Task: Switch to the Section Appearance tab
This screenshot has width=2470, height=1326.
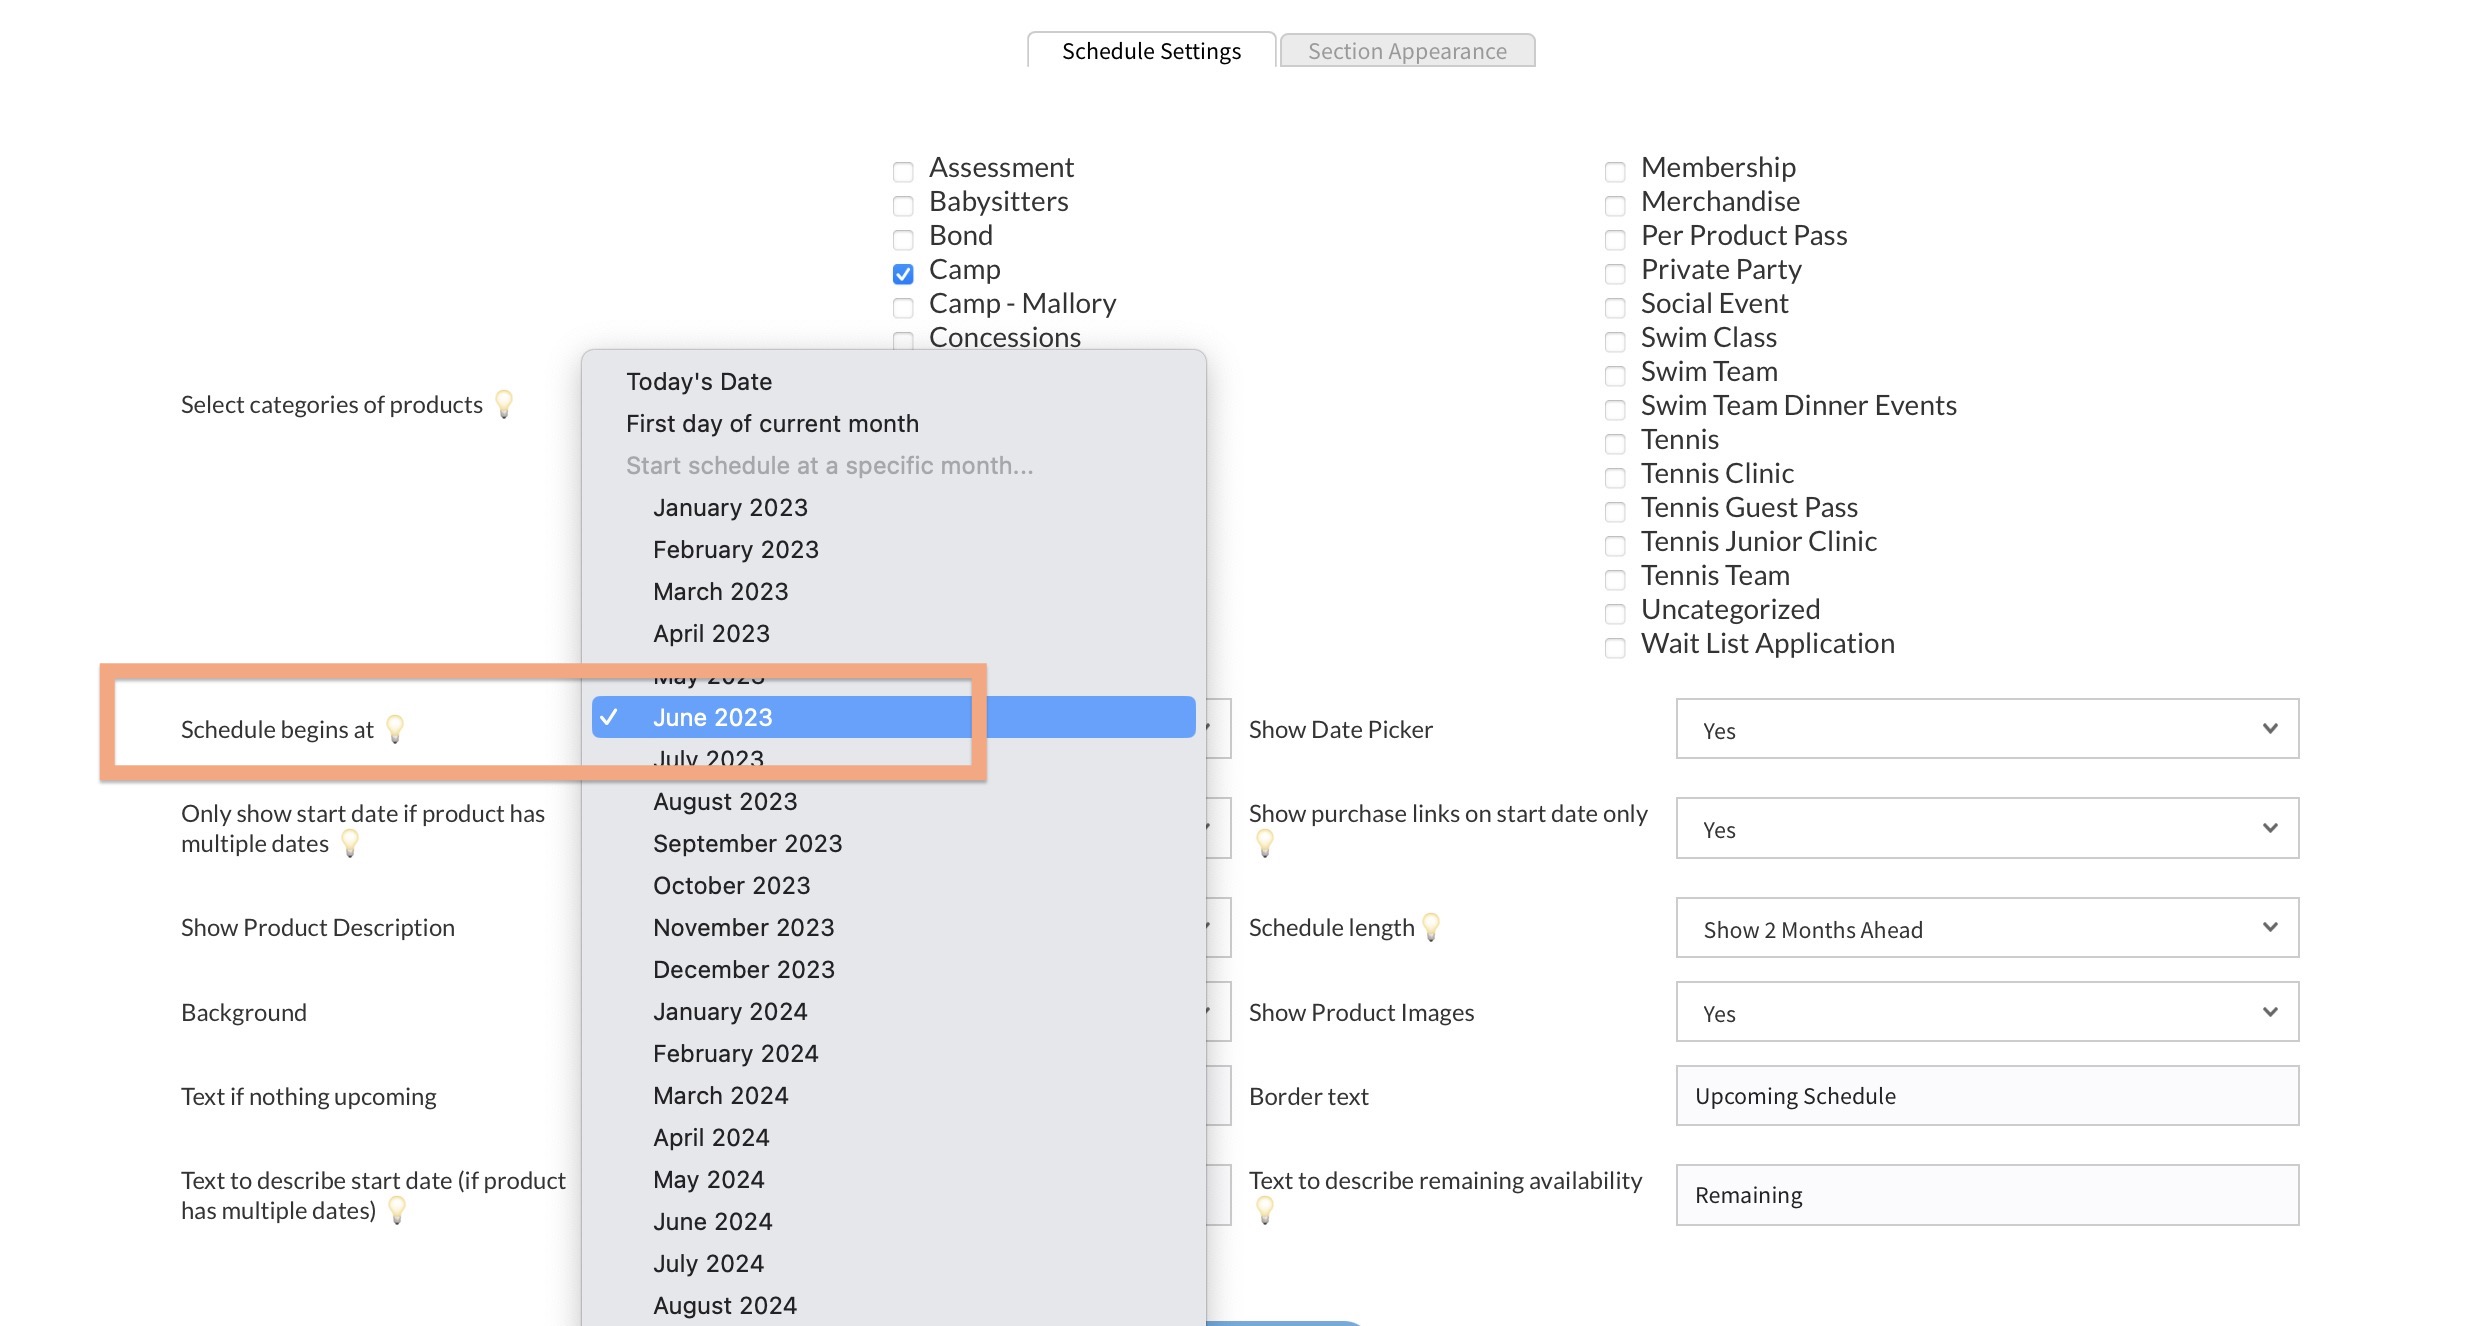Action: (1406, 51)
